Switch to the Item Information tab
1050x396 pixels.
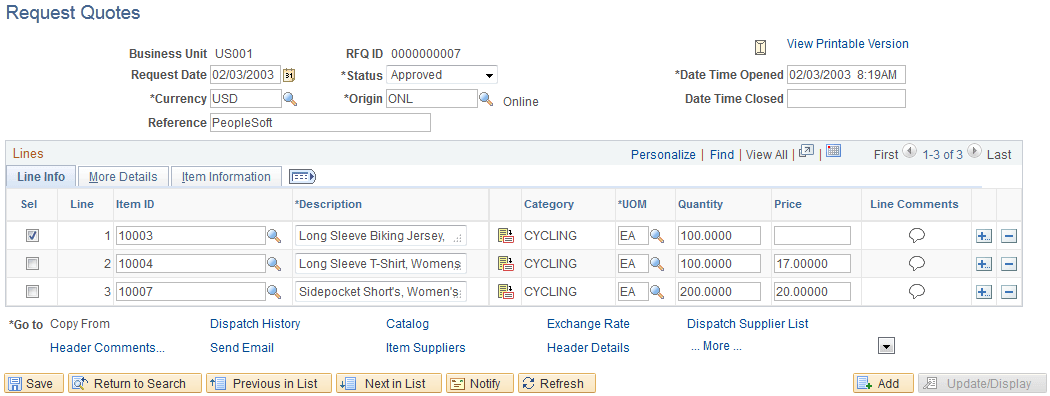[226, 177]
